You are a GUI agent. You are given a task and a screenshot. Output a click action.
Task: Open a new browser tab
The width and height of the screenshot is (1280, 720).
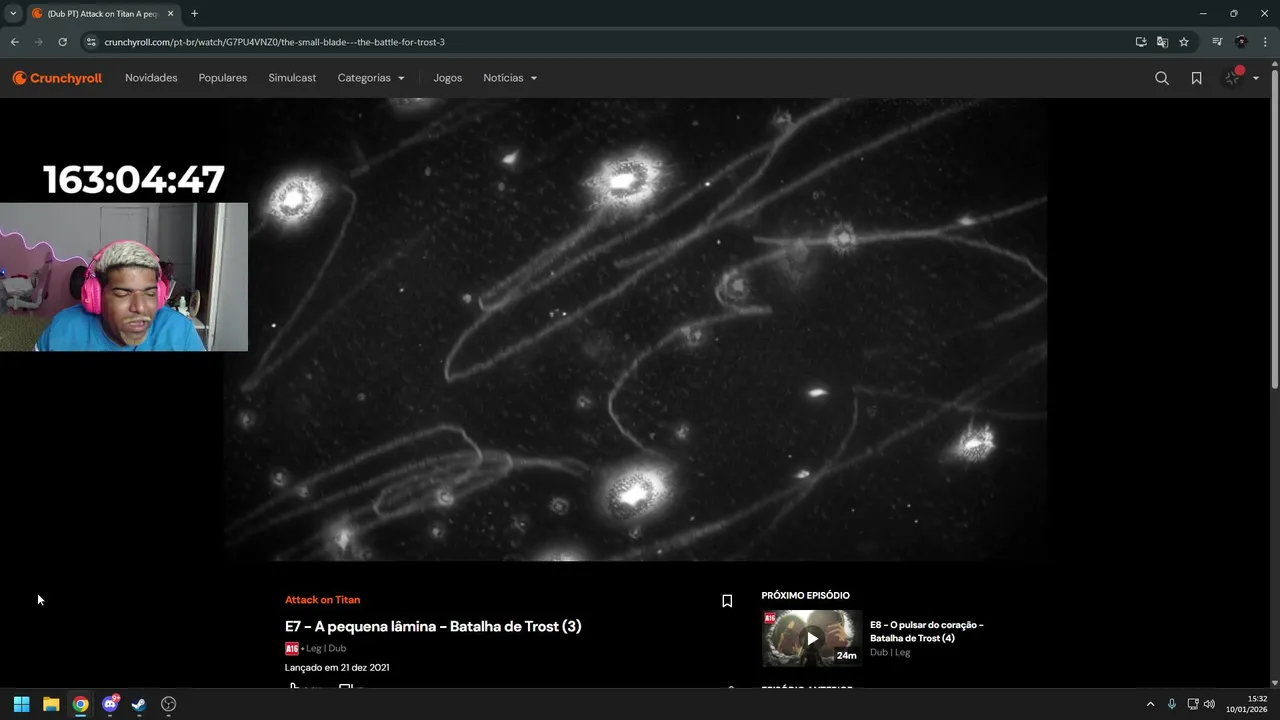pyautogui.click(x=194, y=14)
